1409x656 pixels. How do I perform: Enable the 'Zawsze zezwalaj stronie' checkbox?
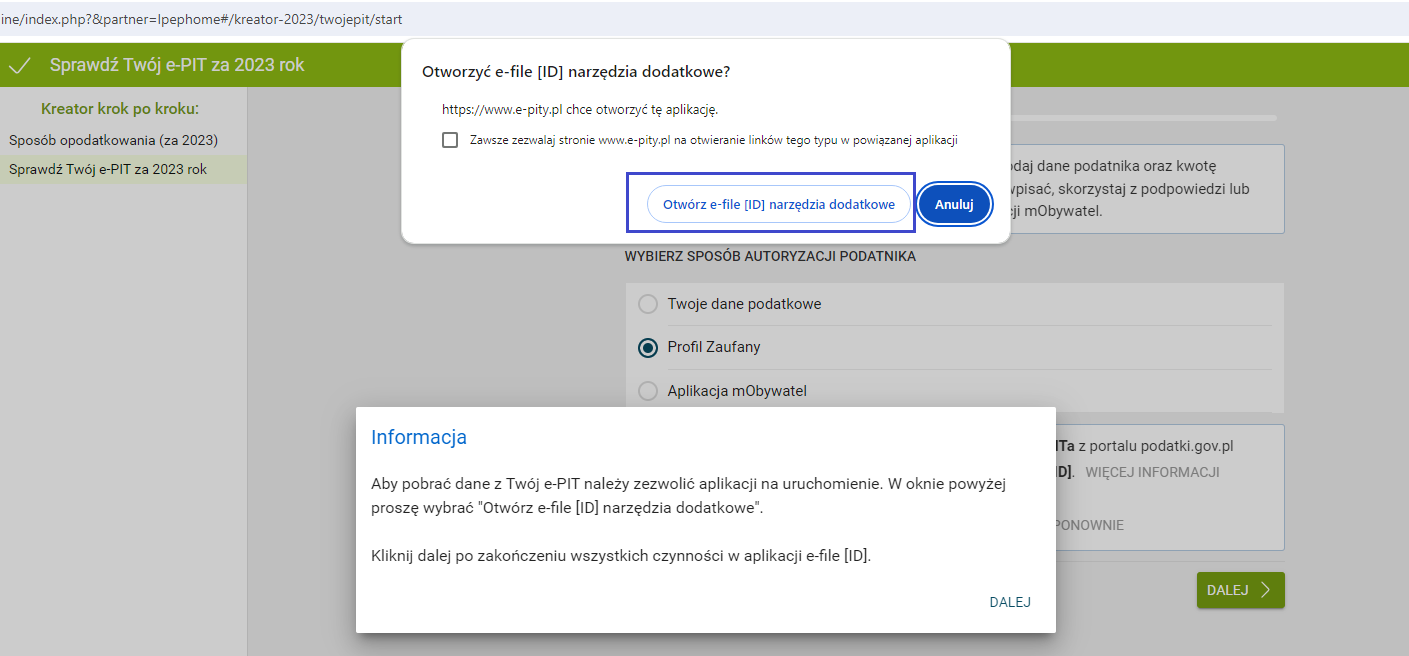[450, 140]
